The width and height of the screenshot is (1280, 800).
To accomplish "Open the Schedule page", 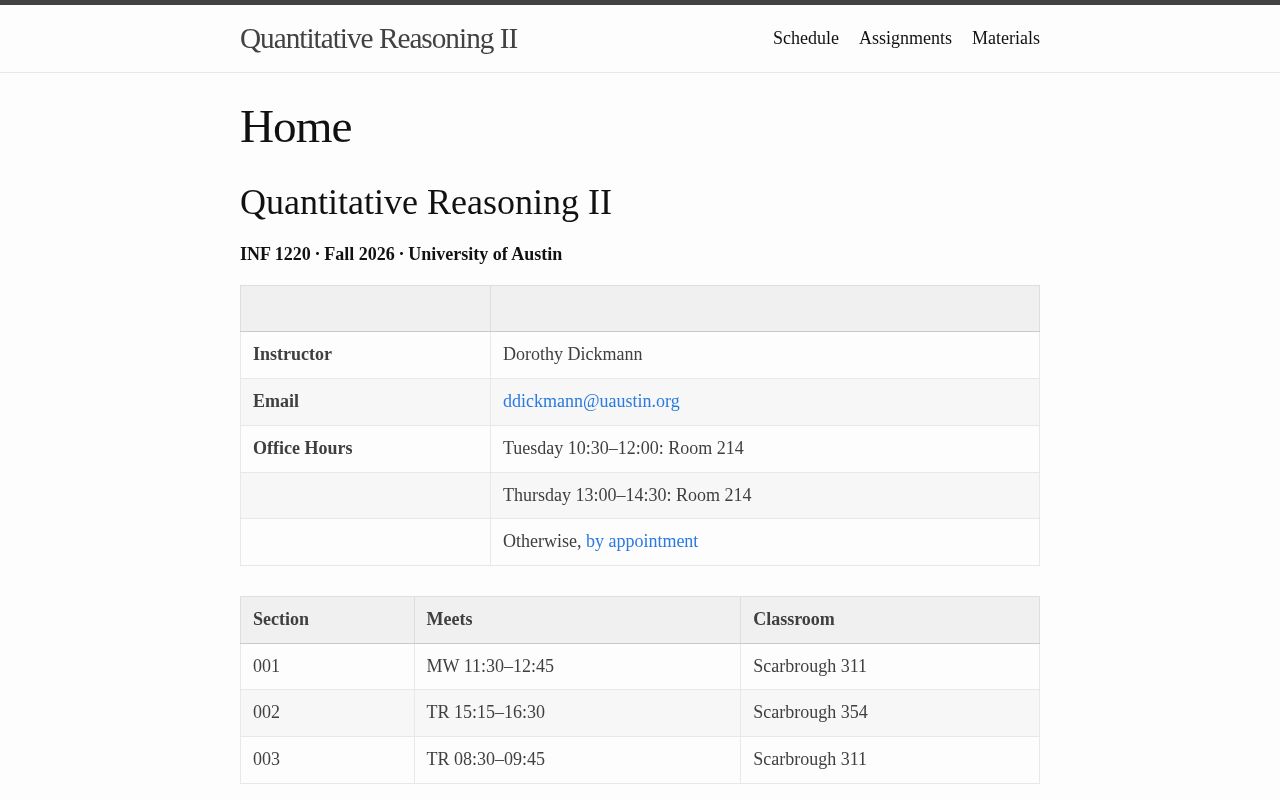I will click(806, 38).
